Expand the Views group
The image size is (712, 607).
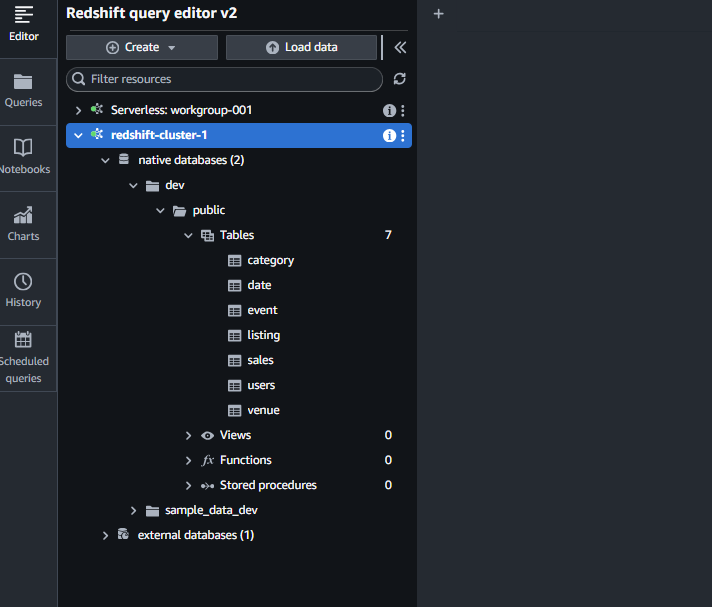point(188,435)
